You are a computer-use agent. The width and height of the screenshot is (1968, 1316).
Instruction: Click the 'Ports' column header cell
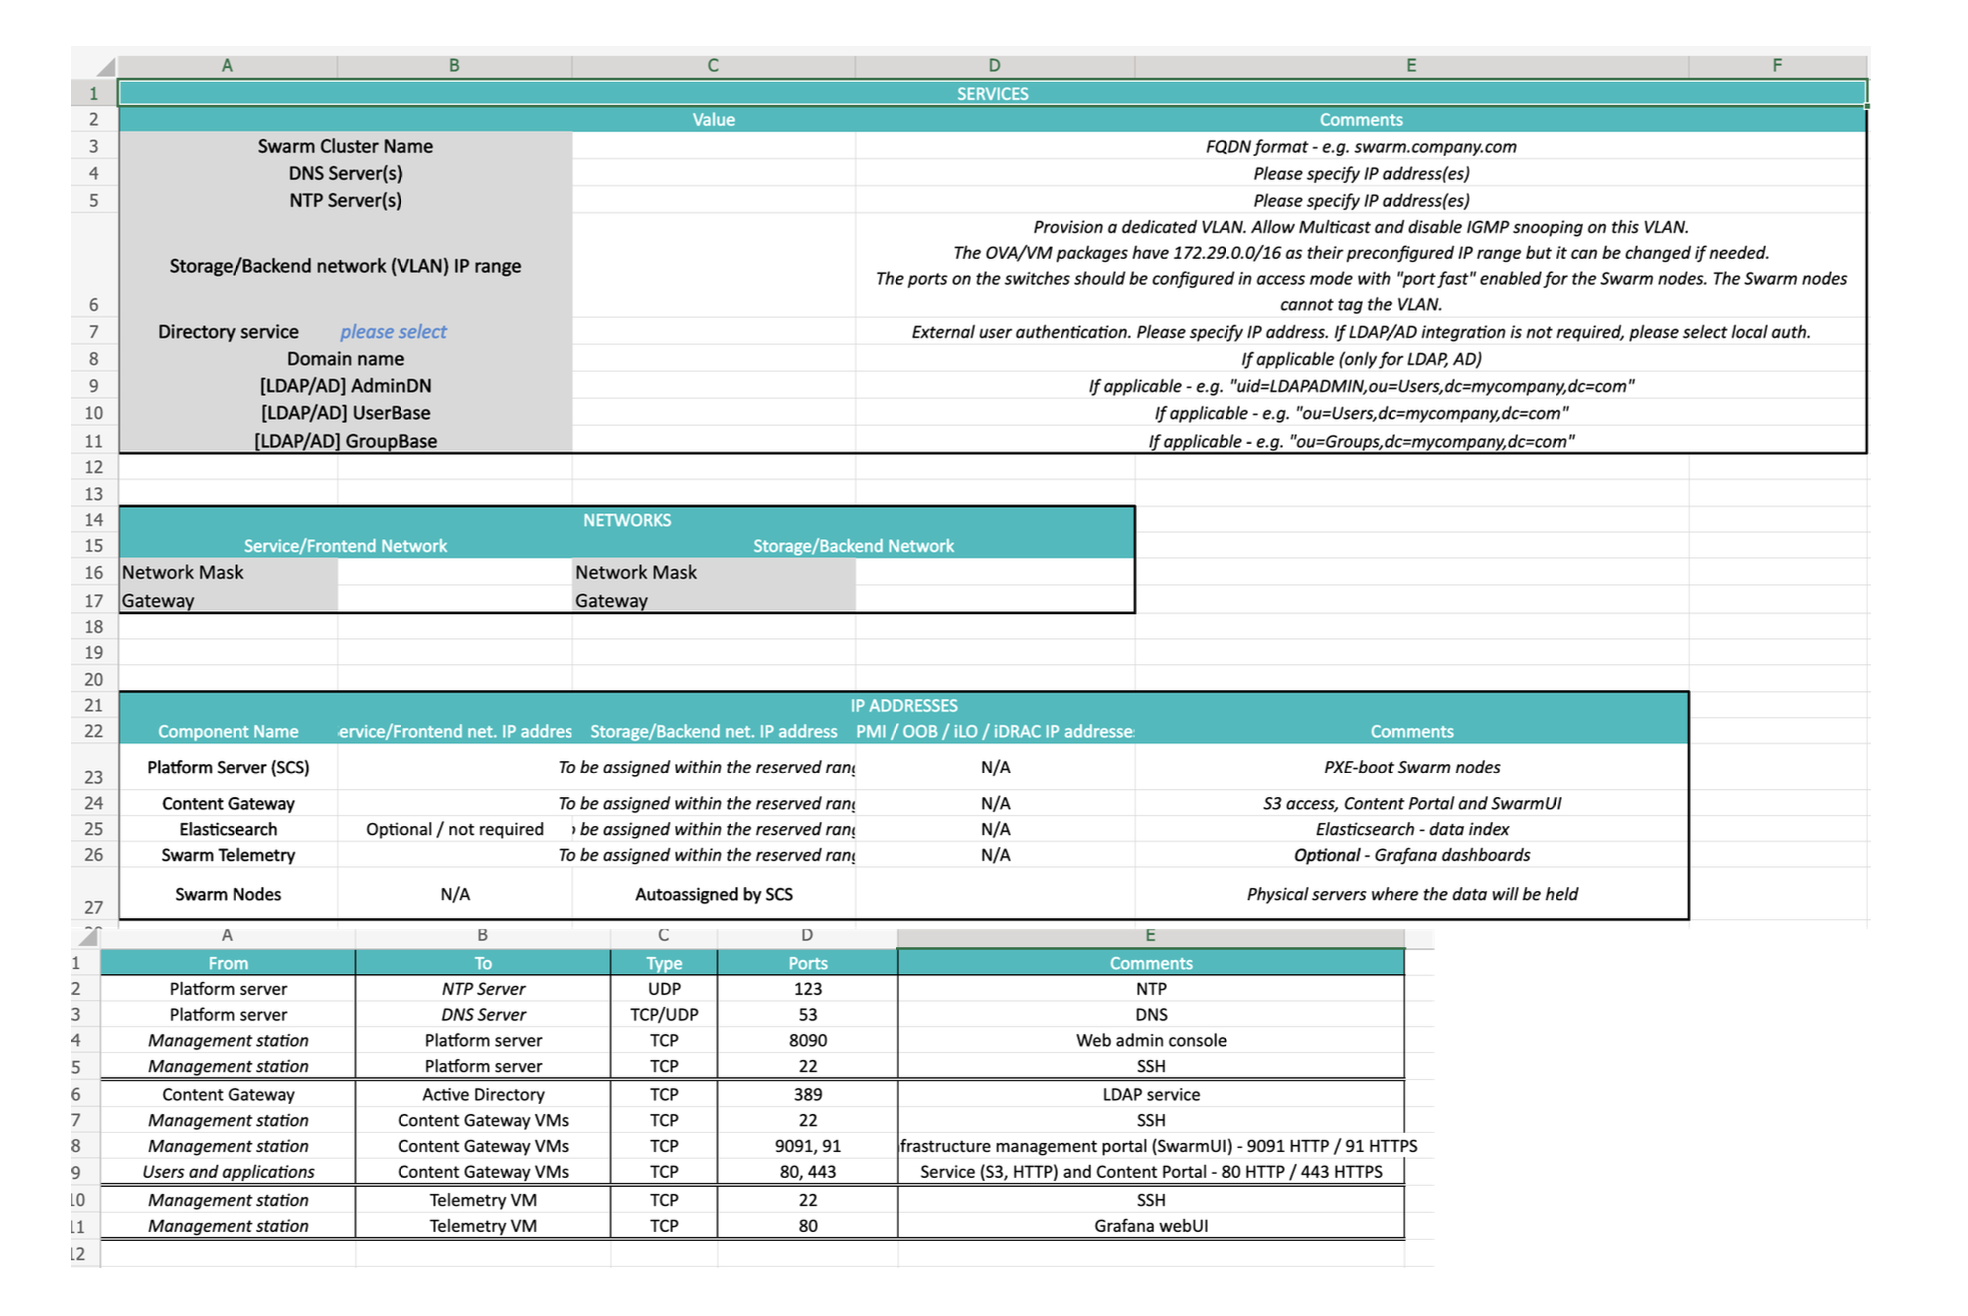[807, 964]
